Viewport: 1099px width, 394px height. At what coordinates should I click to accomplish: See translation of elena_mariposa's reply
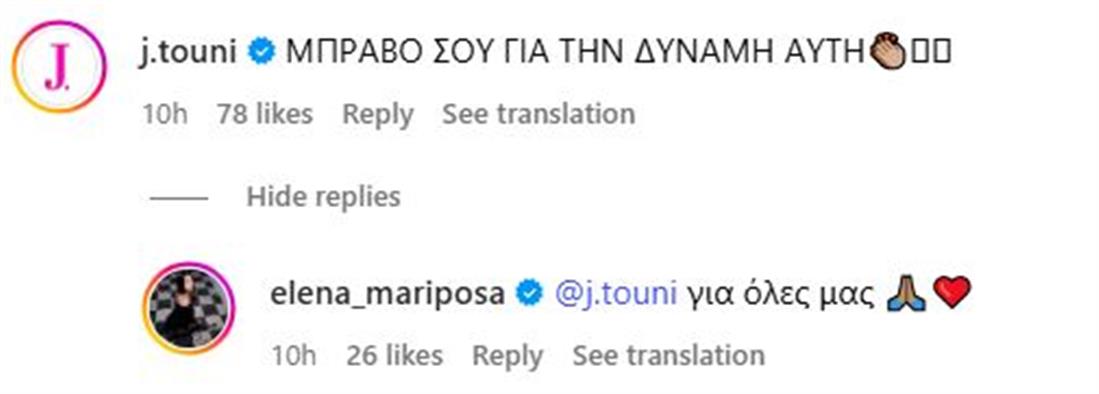[x=669, y=355]
